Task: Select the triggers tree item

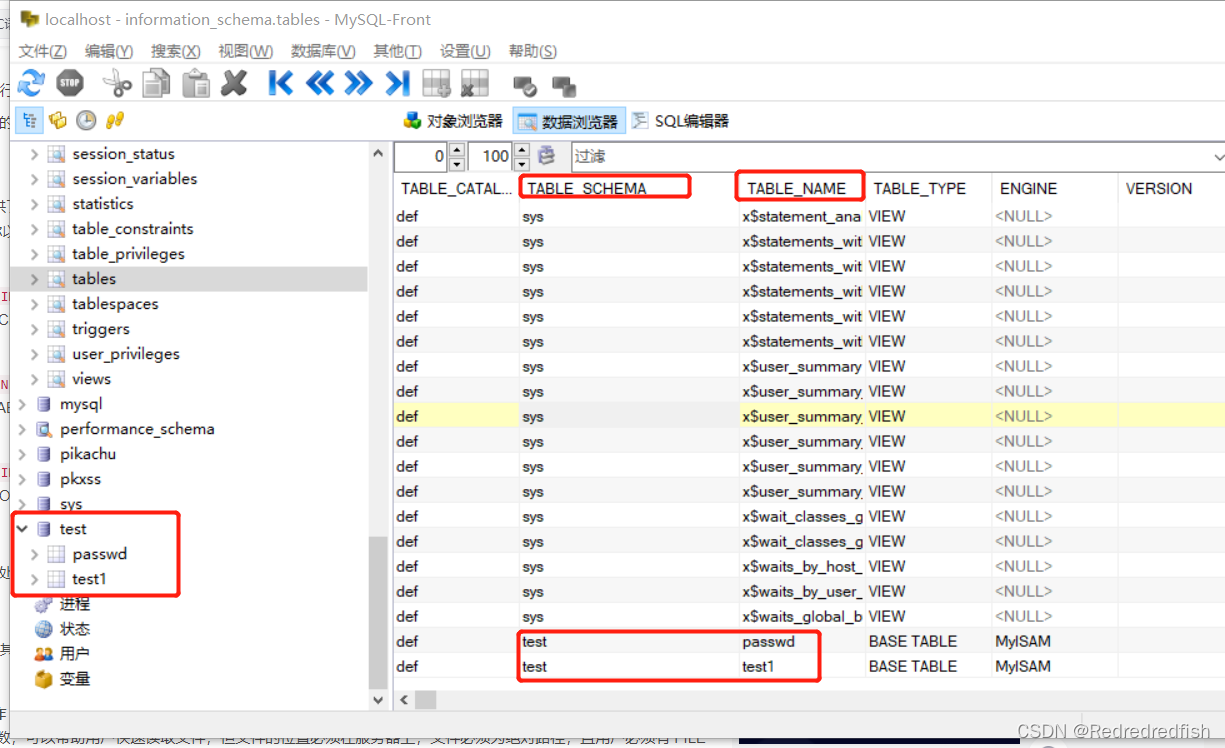Action: pyautogui.click(x=100, y=329)
